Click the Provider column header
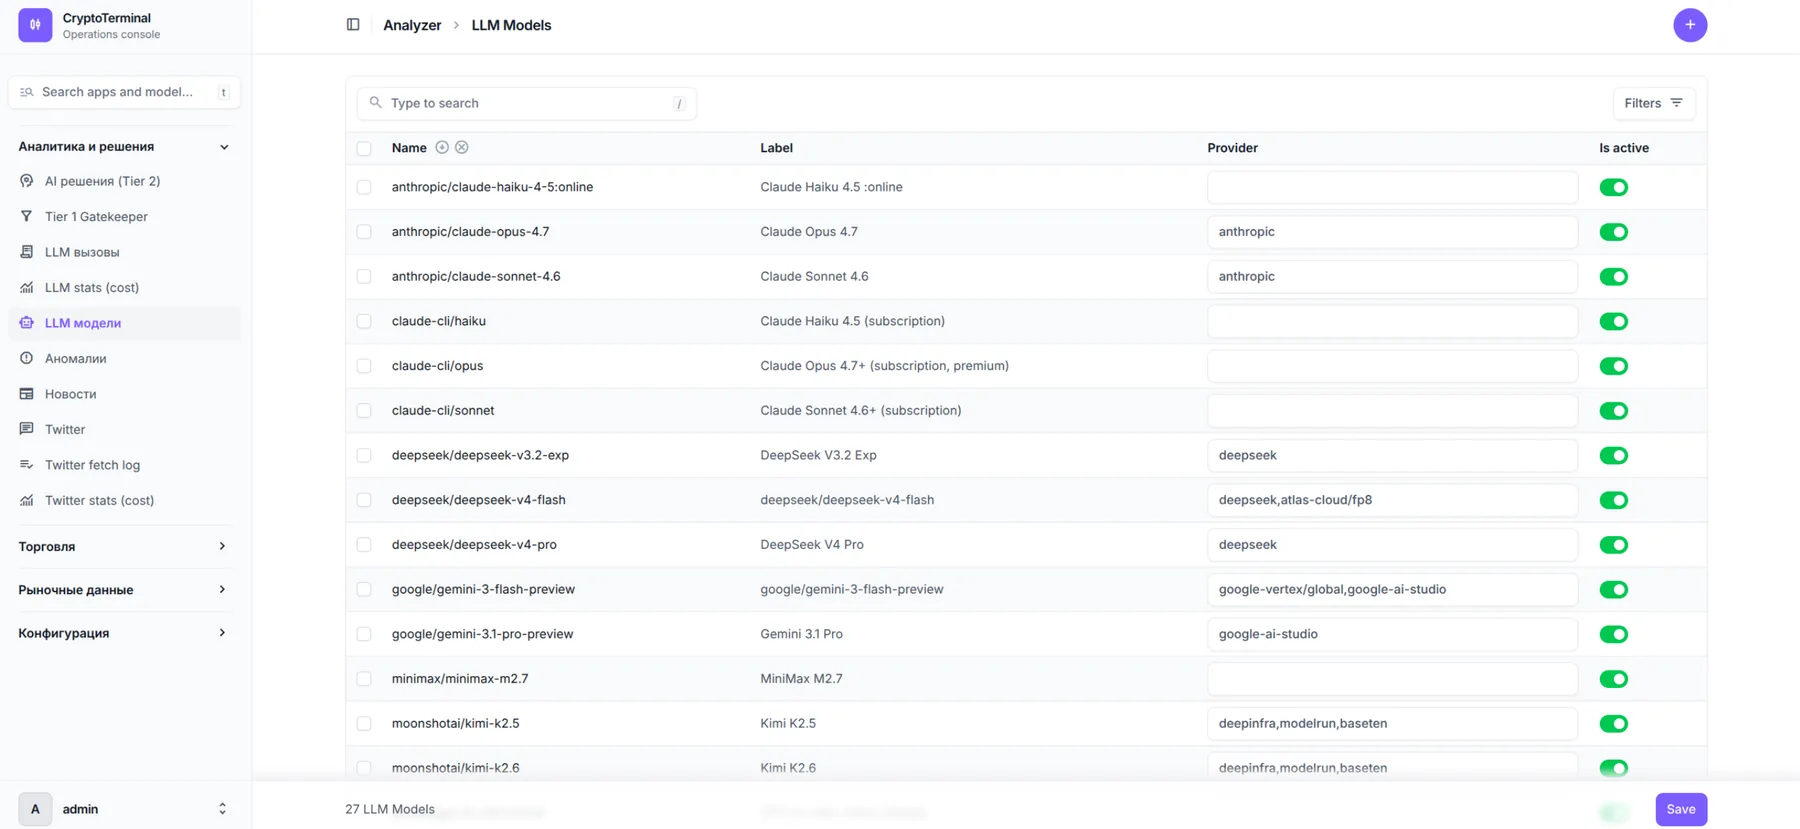 point(1232,148)
